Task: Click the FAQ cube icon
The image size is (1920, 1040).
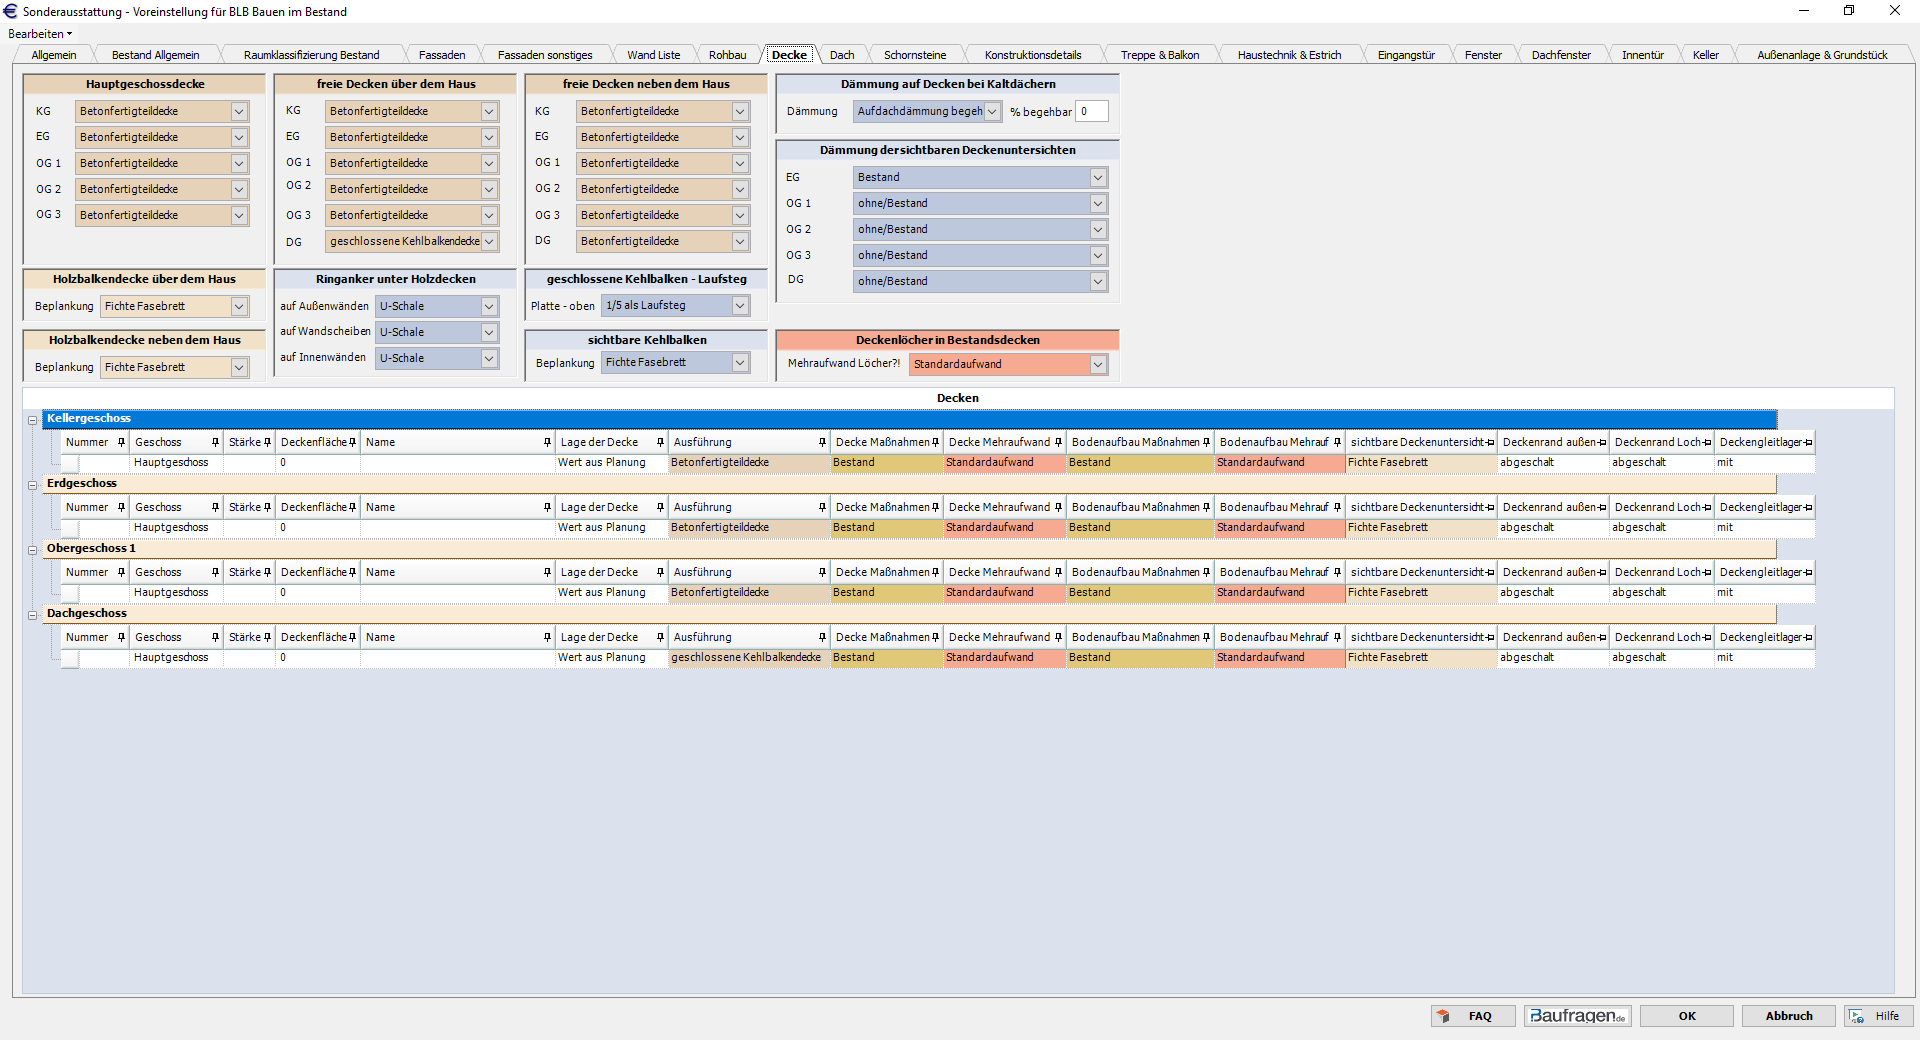Action: tap(1443, 1016)
